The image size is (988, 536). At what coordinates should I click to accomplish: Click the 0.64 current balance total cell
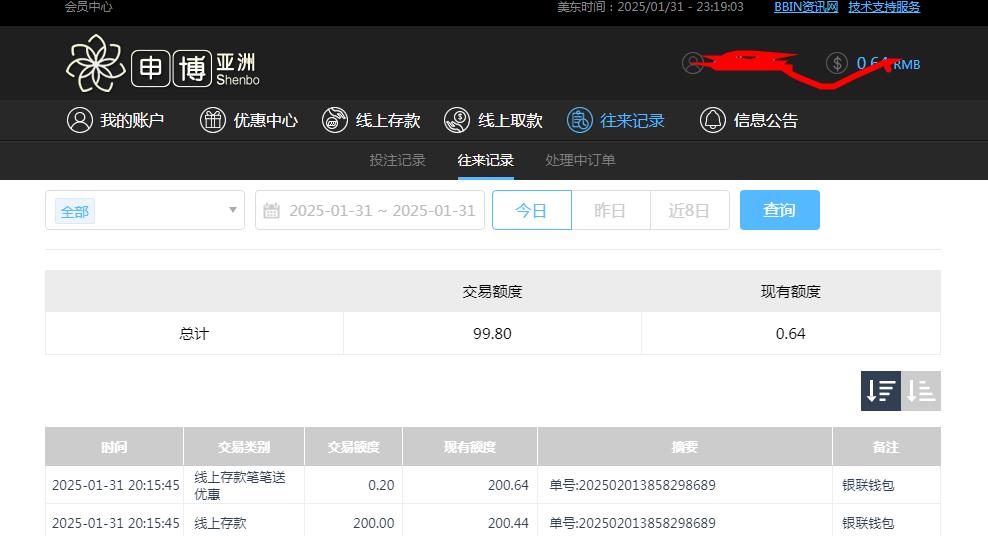pos(790,333)
